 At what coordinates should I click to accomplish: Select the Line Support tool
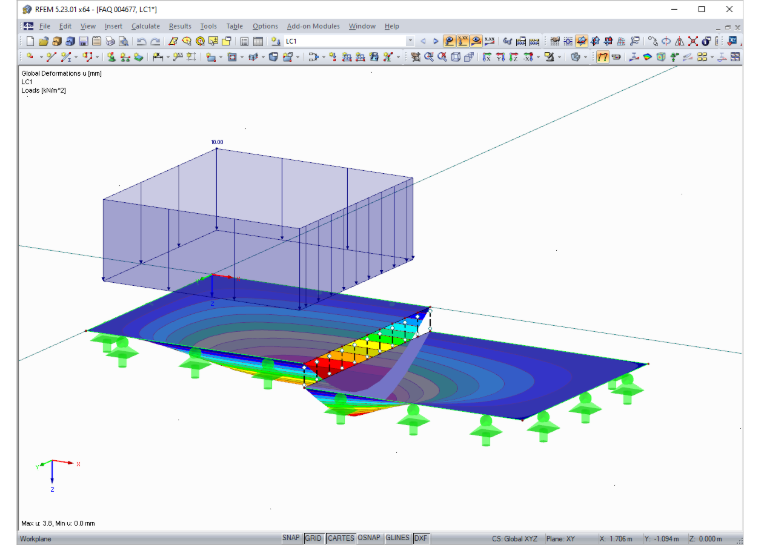tap(125, 57)
